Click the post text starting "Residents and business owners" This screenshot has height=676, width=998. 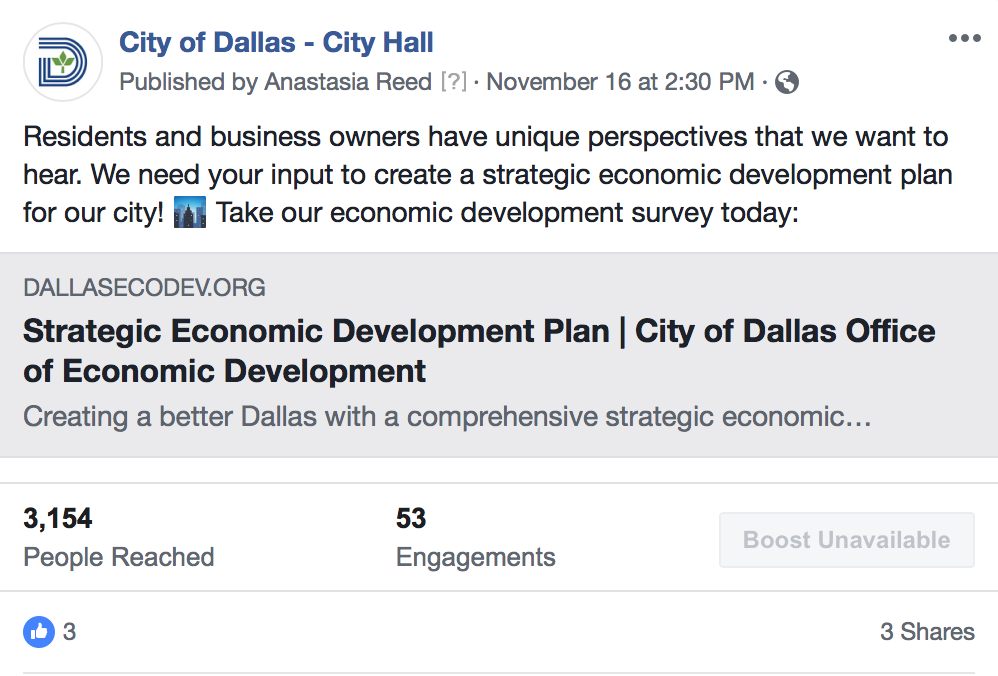(485, 175)
